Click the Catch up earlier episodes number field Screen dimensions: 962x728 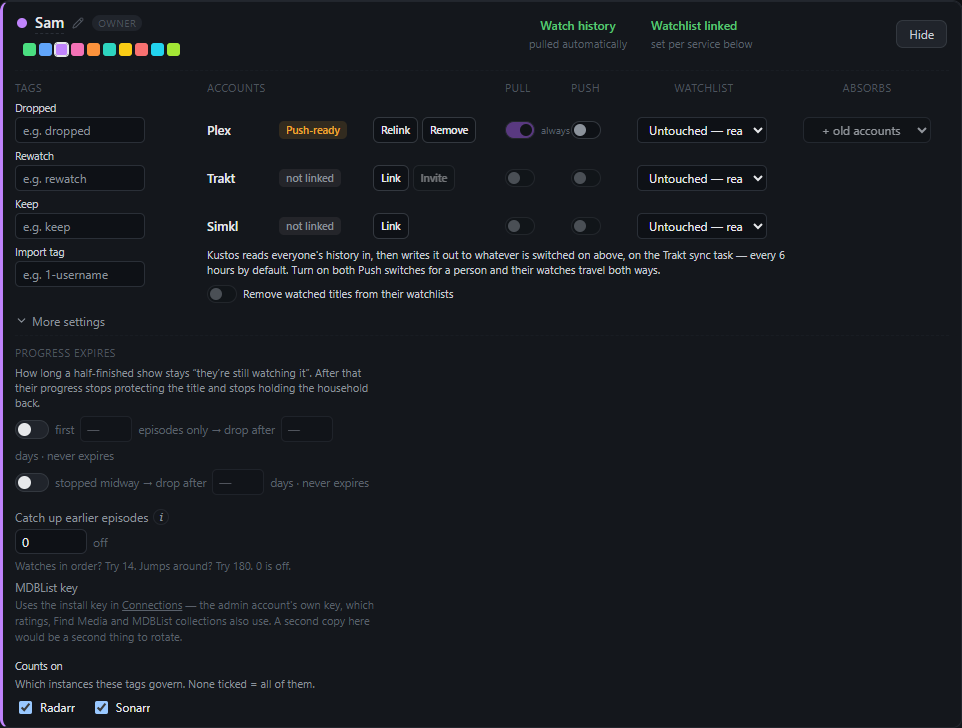(x=51, y=542)
